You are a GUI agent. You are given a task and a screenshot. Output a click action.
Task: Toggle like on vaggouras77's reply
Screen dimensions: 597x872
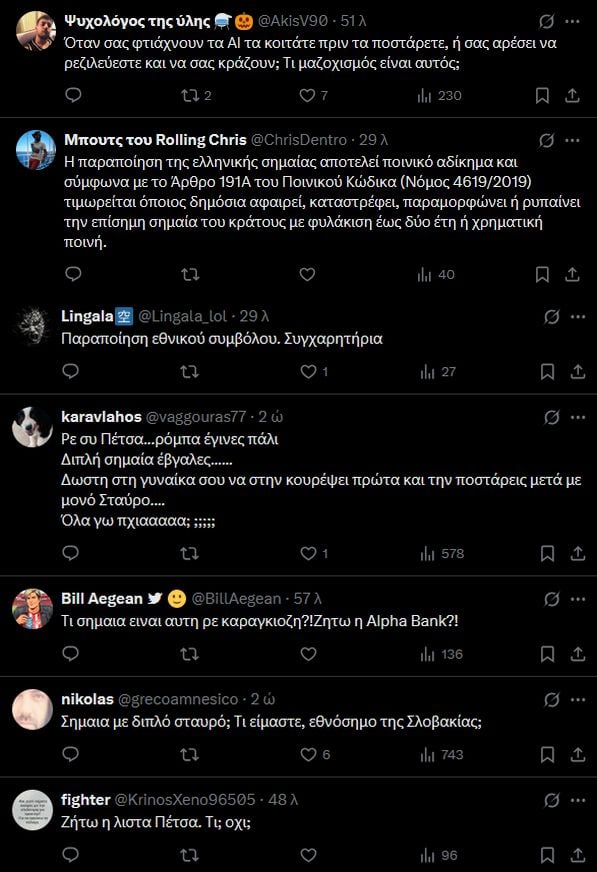pyautogui.click(x=305, y=553)
